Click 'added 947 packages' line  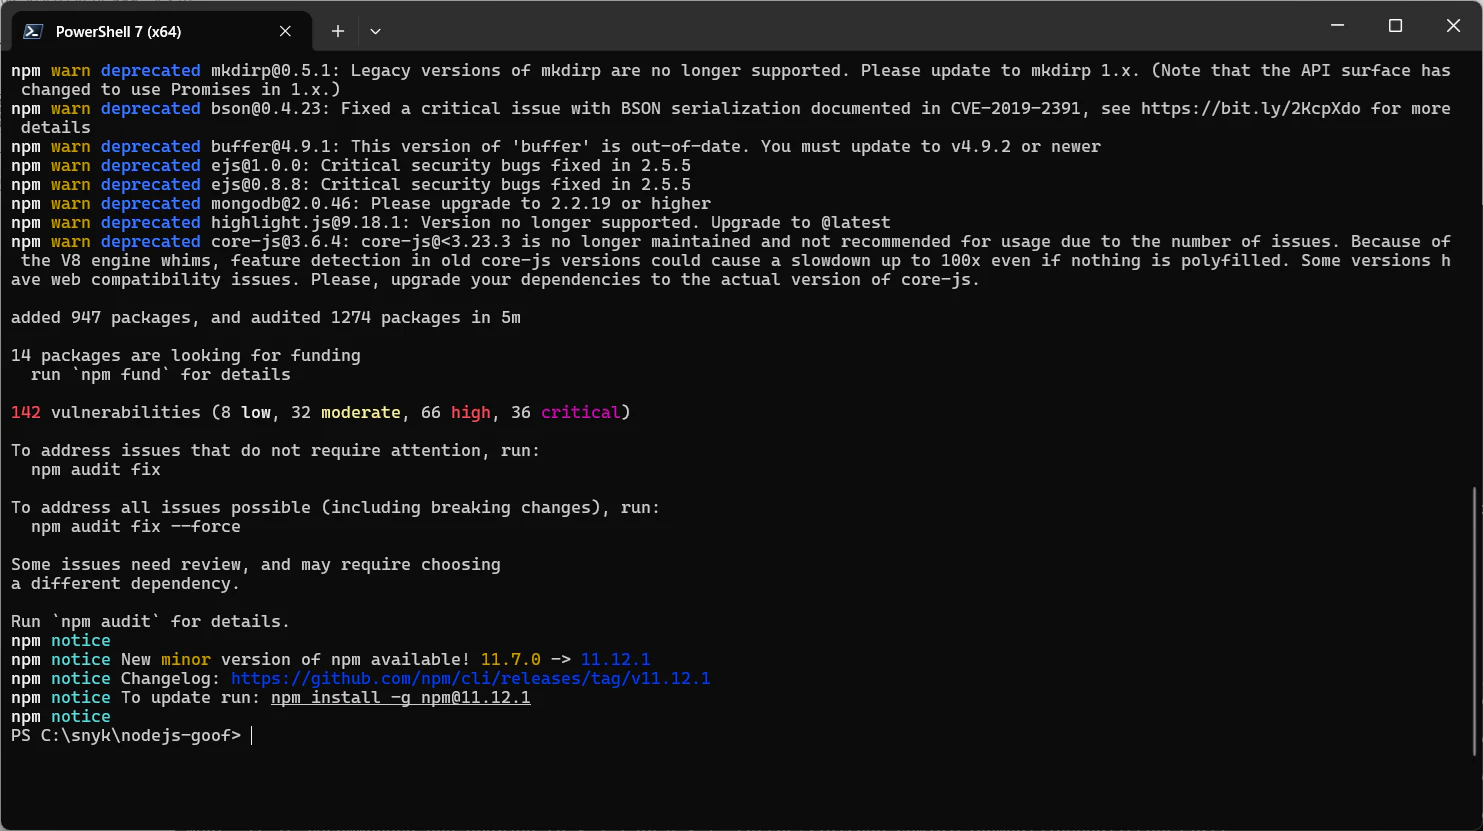pyautogui.click(x=266, y=317)
